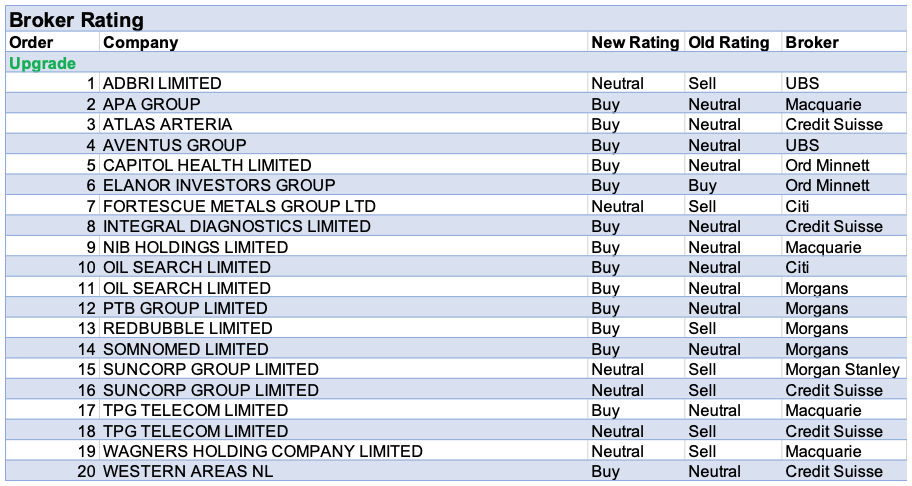Screen dimensions: 912x486
Task: Click the New Rating column header
Action: [635, 42]
